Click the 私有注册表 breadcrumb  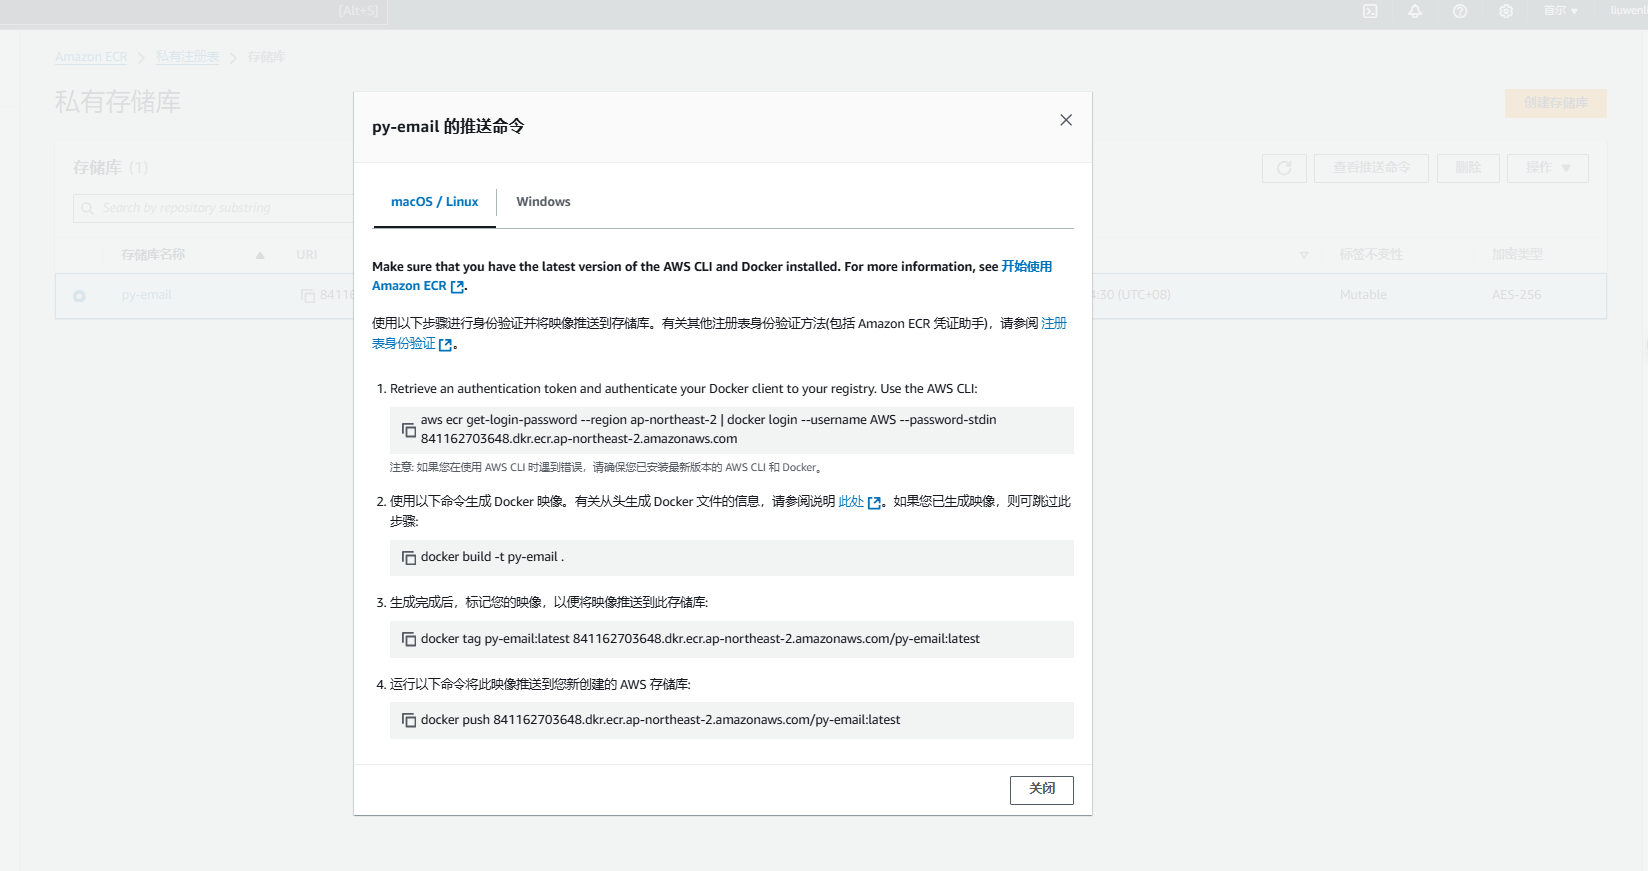(x=187, y=57)
